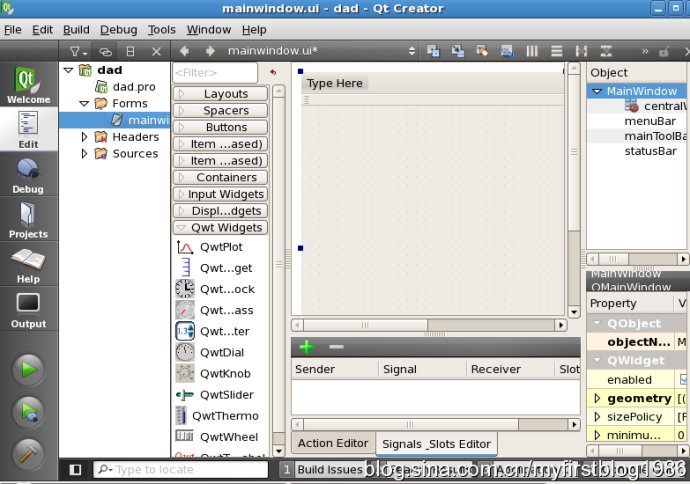The height and width of the screenshot is (484, 690).
Task: Click the Build hammer button
Action: tap(28, 455)
